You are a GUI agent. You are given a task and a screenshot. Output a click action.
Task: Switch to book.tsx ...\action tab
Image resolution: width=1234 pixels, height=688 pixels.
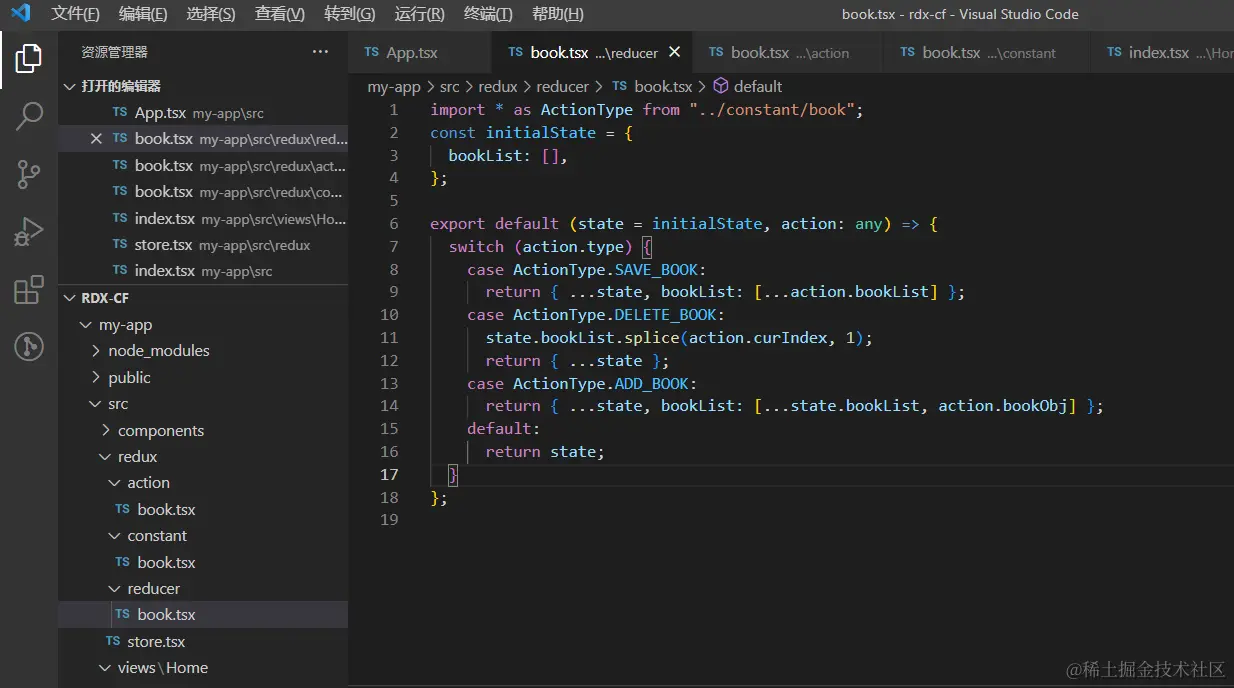coord(788,53)
